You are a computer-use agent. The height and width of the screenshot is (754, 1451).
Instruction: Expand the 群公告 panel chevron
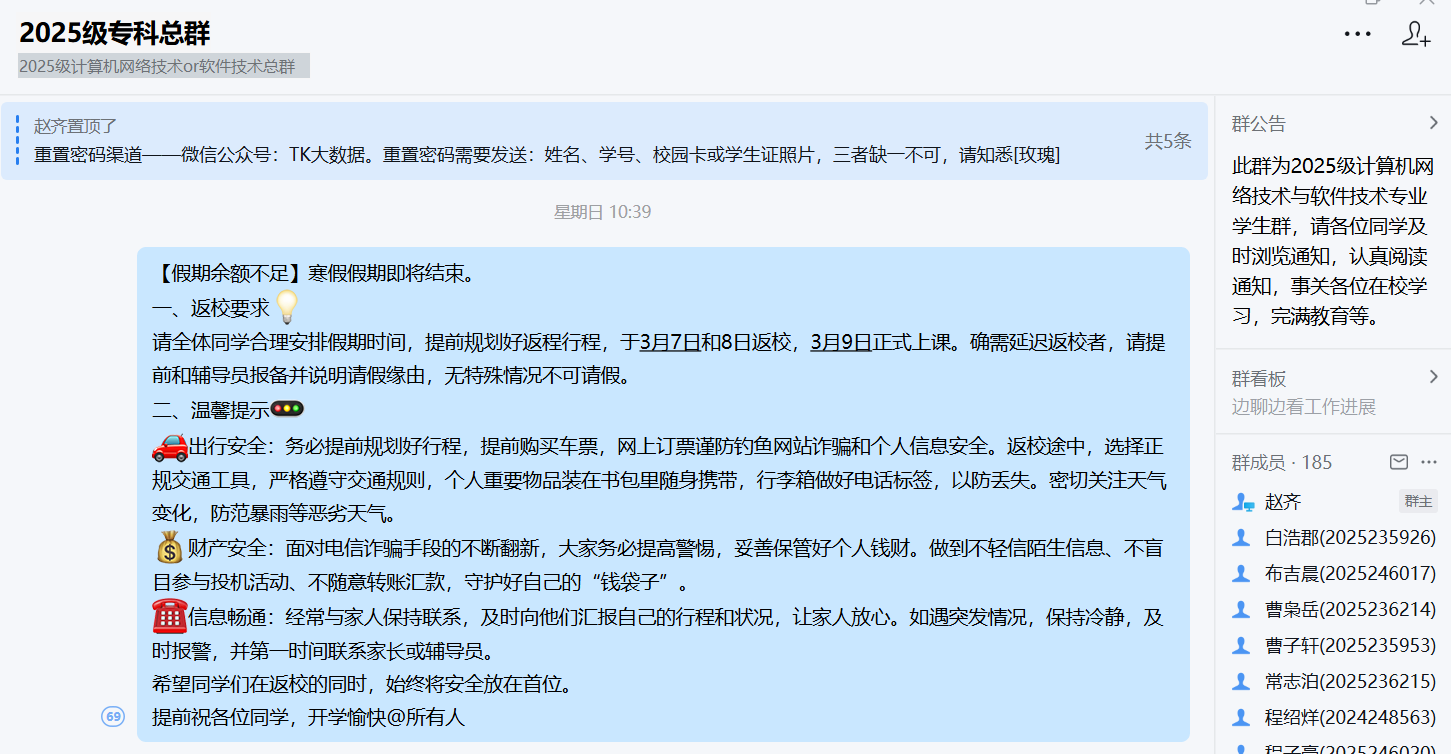[1433, 123]
